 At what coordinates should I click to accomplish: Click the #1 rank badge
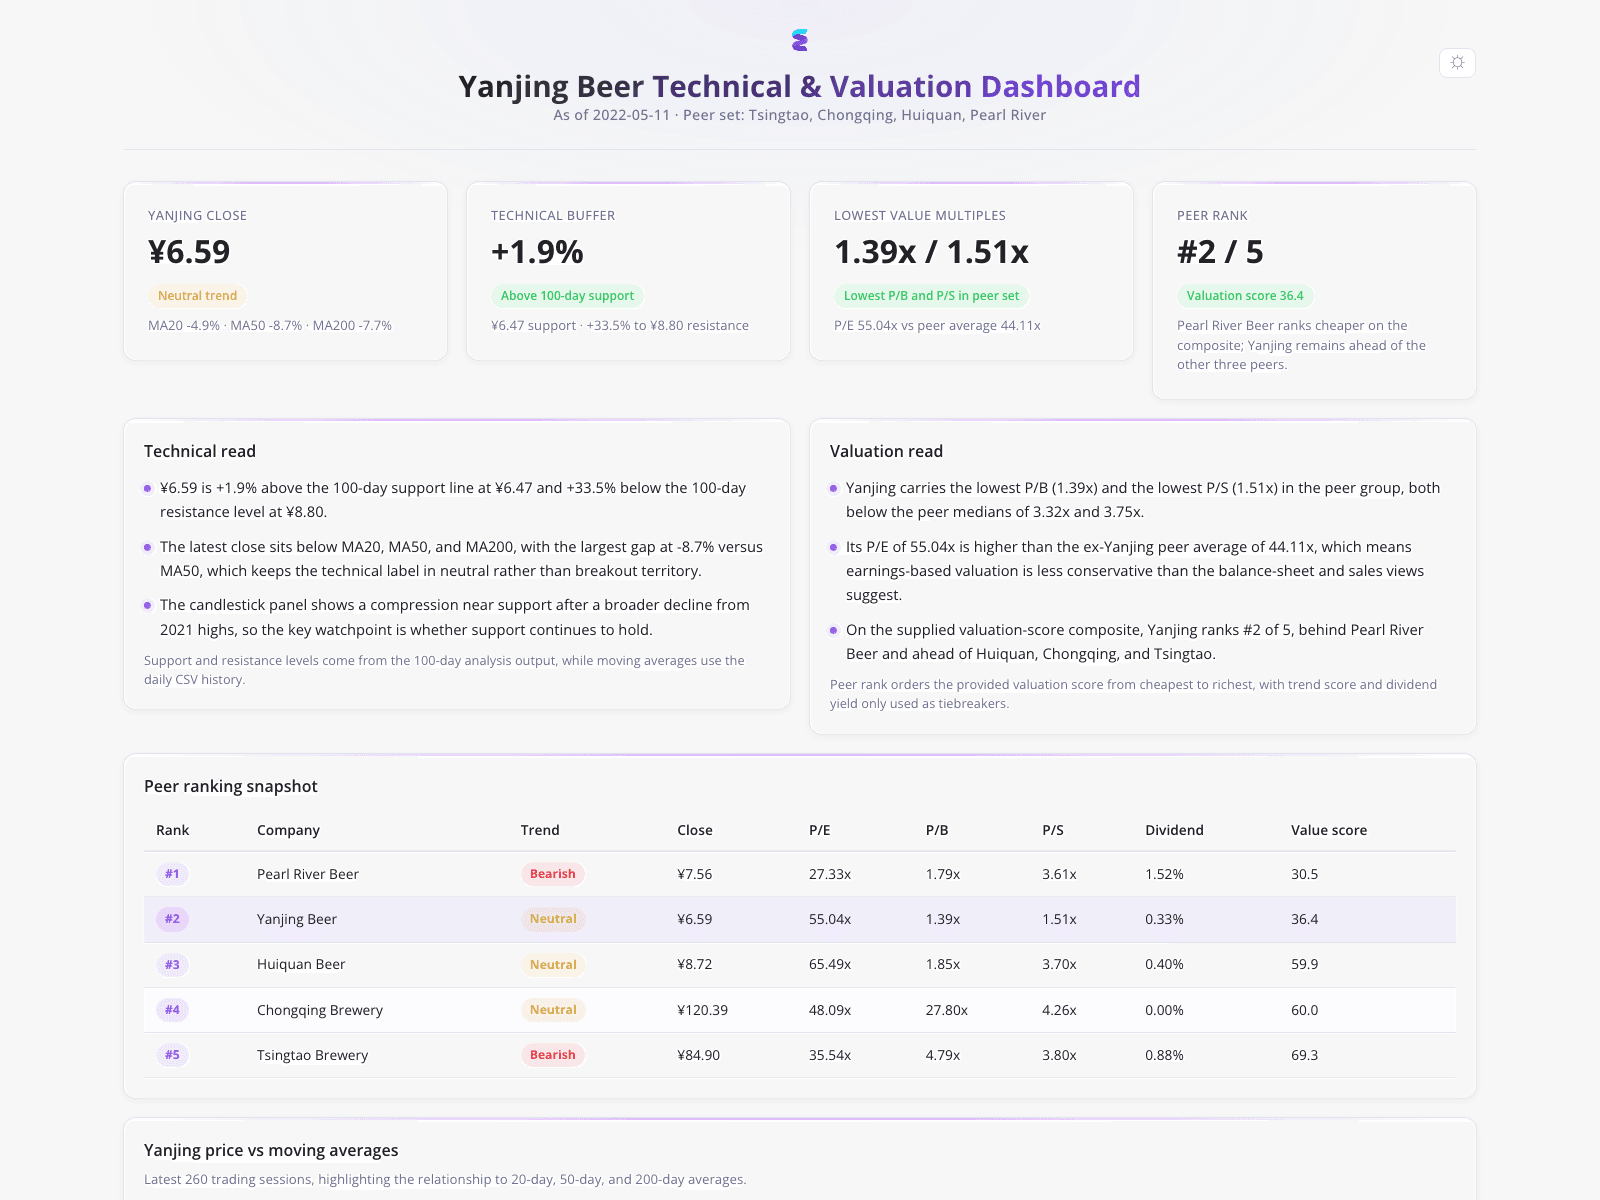coord(172,874)
